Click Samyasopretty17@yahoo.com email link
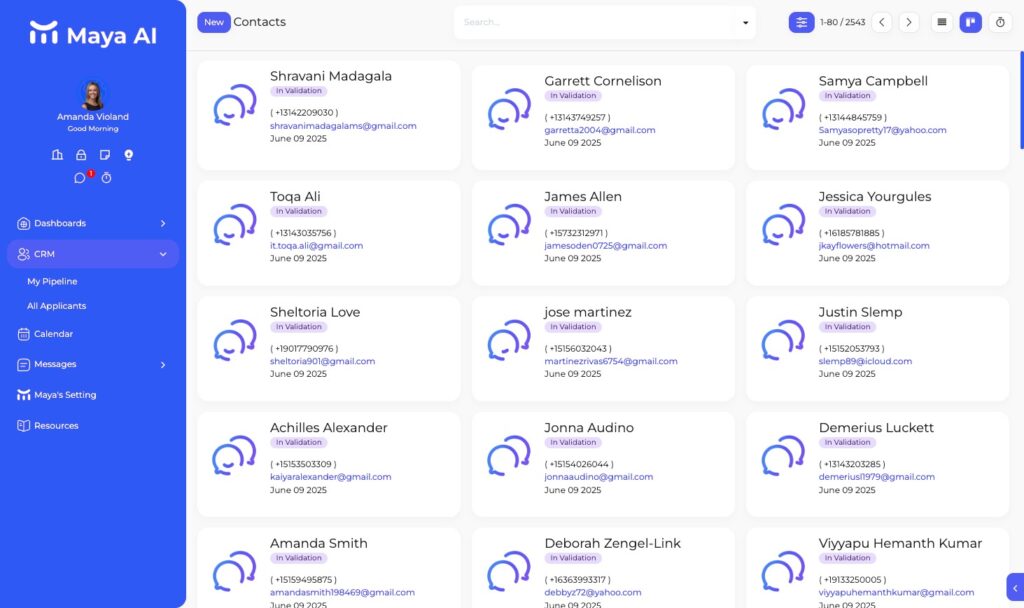The height and width of the screenshot is (608, 1024). pos(882,130)
